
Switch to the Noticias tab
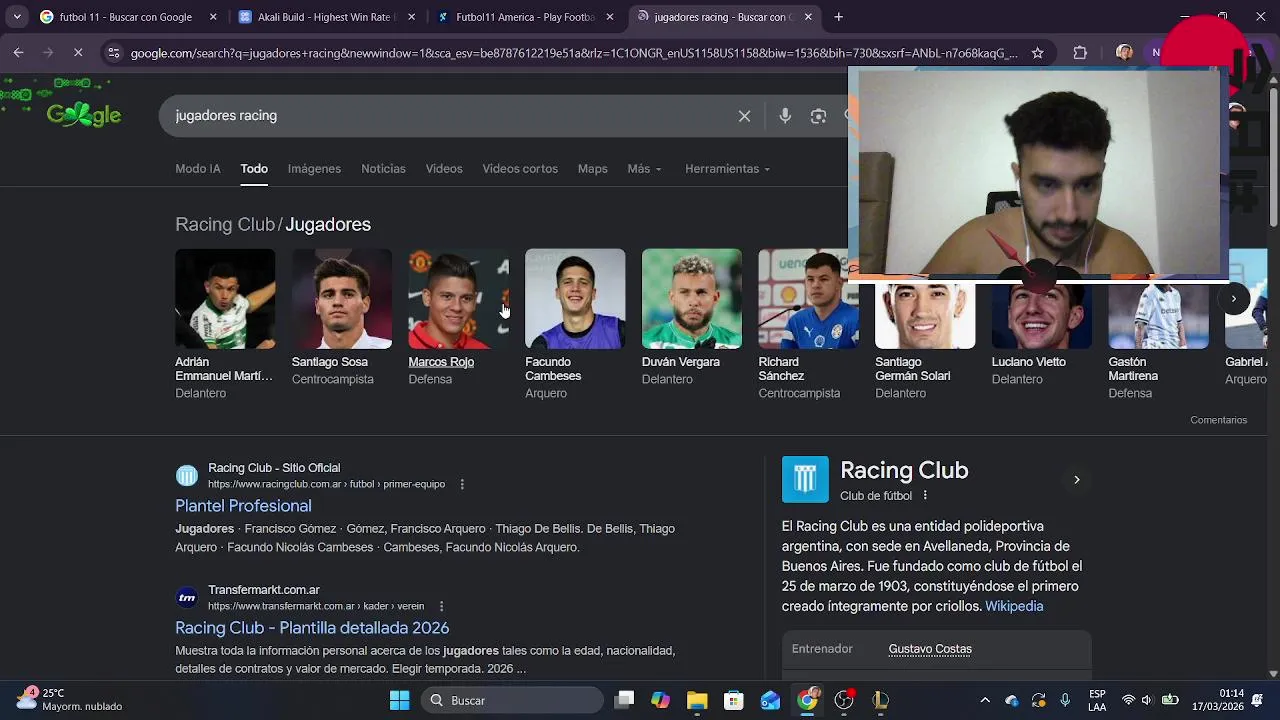click(x=383, y=169)
